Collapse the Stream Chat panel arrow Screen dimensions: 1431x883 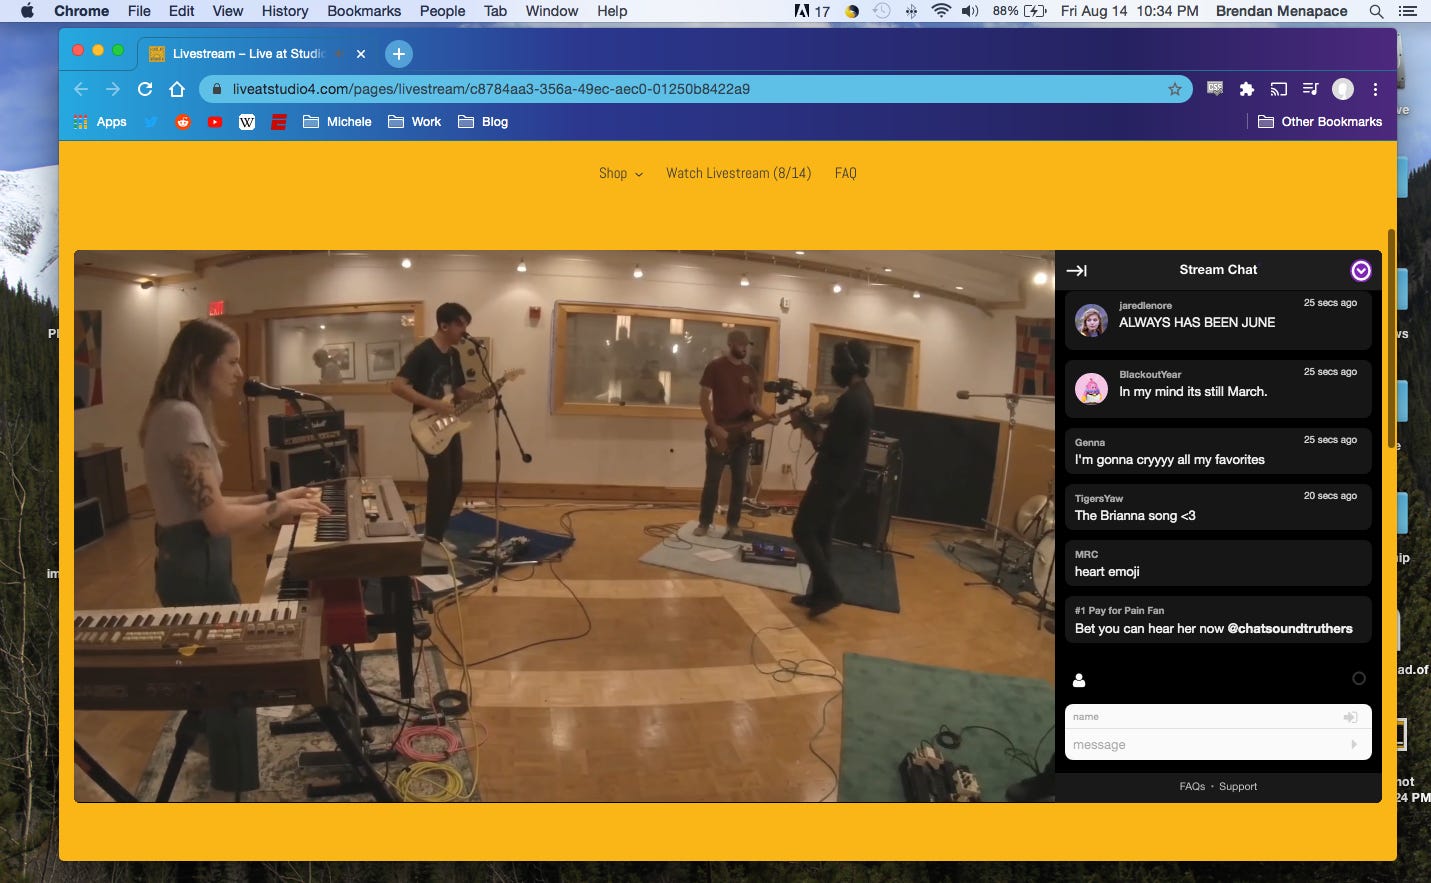(x=1077, y=271)
